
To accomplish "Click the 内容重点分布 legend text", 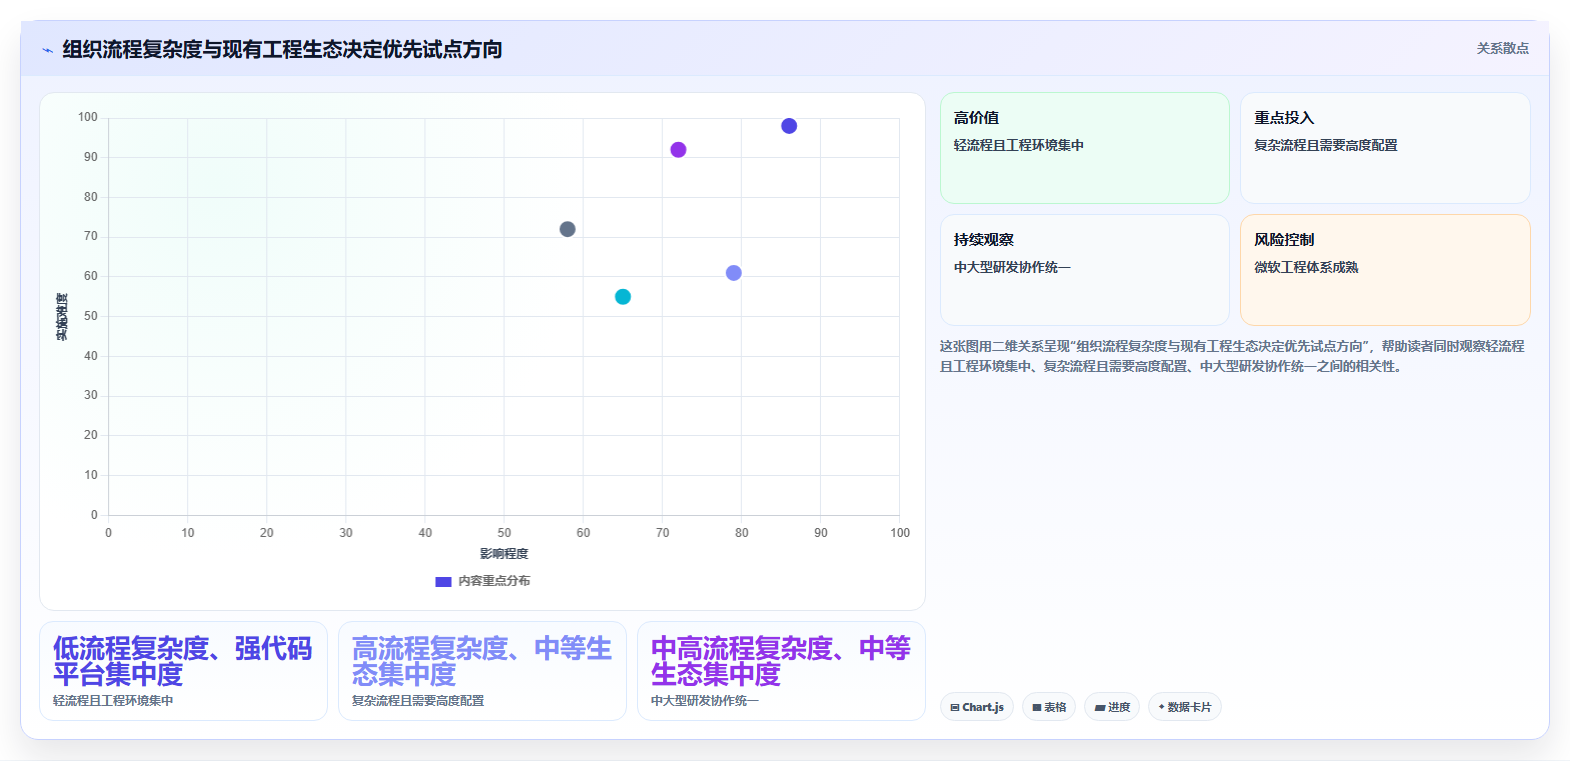I will point(494,581).
